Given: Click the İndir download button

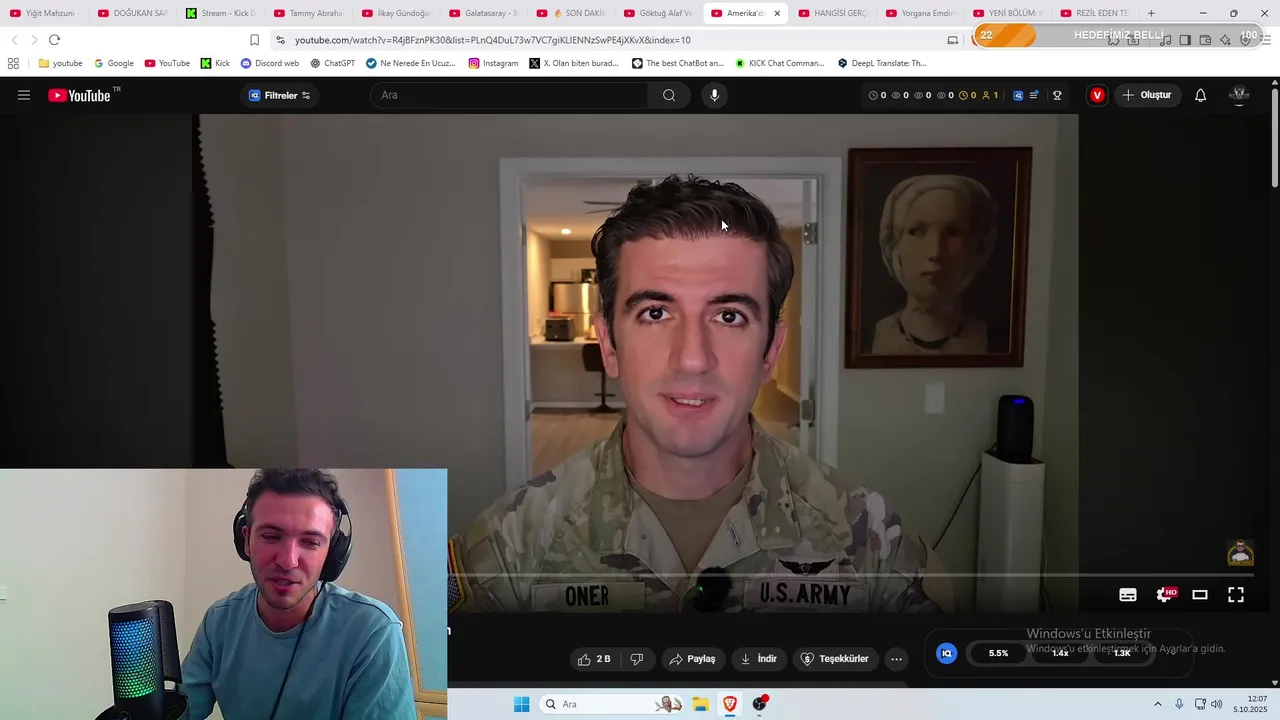Looking at the screenshot, I should click(x=759, y=659).
